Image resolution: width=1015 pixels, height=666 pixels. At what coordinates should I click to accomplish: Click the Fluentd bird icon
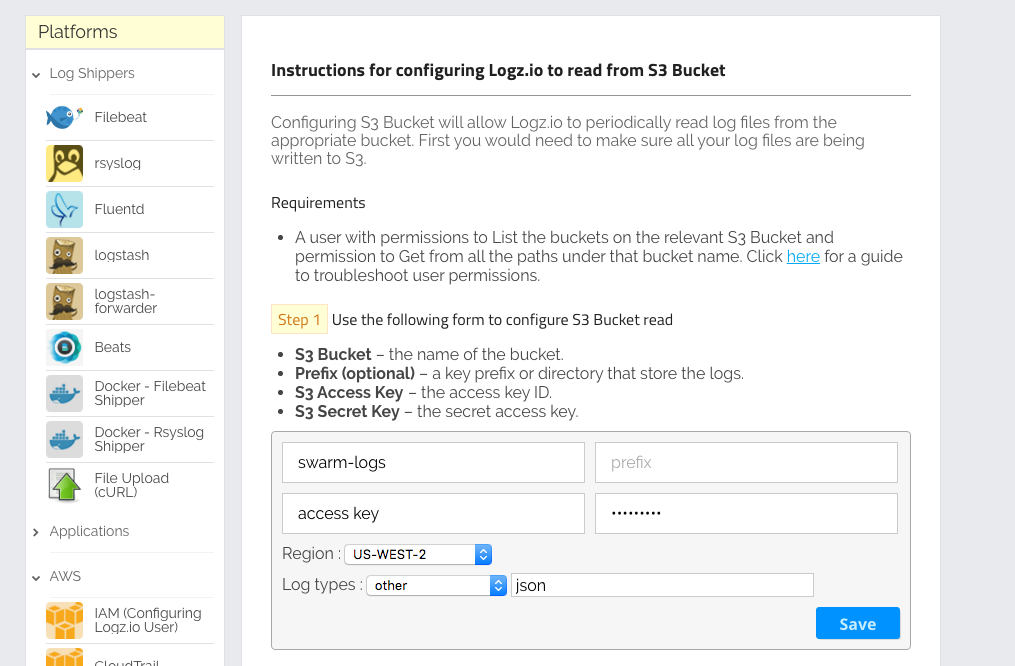click(x=64, y=209)
